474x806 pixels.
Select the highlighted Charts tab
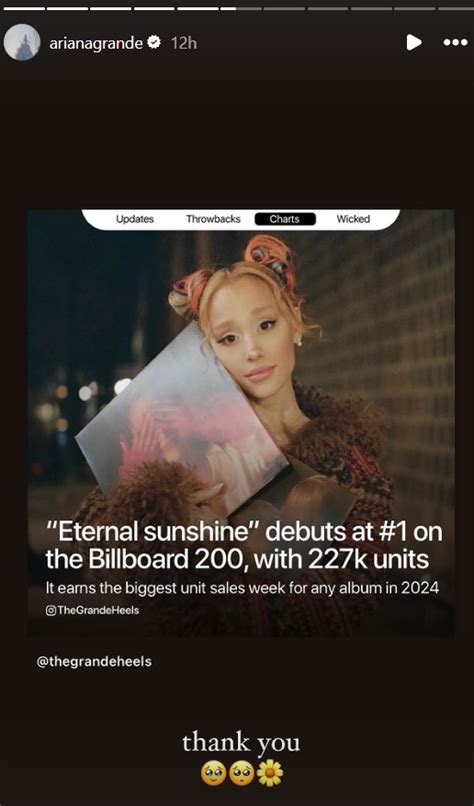click(x=285, y=219)
